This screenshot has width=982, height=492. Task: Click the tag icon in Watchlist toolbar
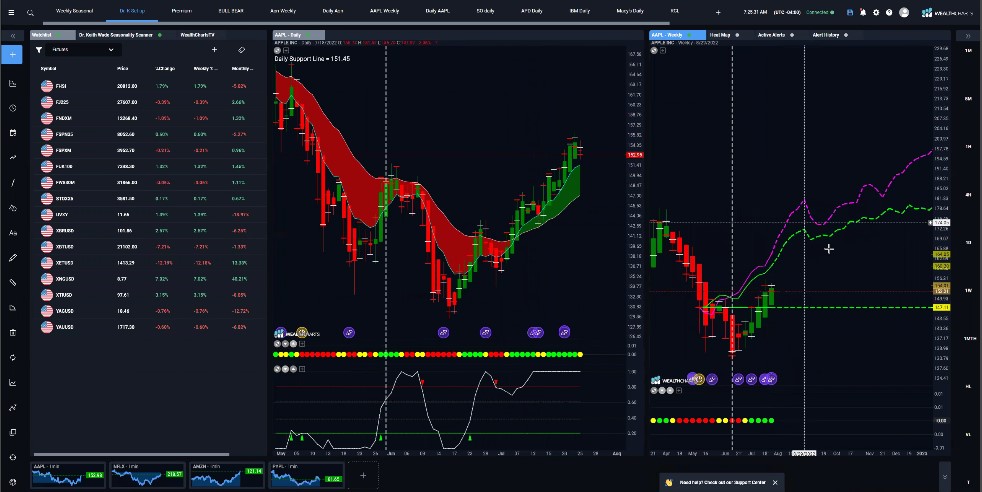click(x=241, y=49)
